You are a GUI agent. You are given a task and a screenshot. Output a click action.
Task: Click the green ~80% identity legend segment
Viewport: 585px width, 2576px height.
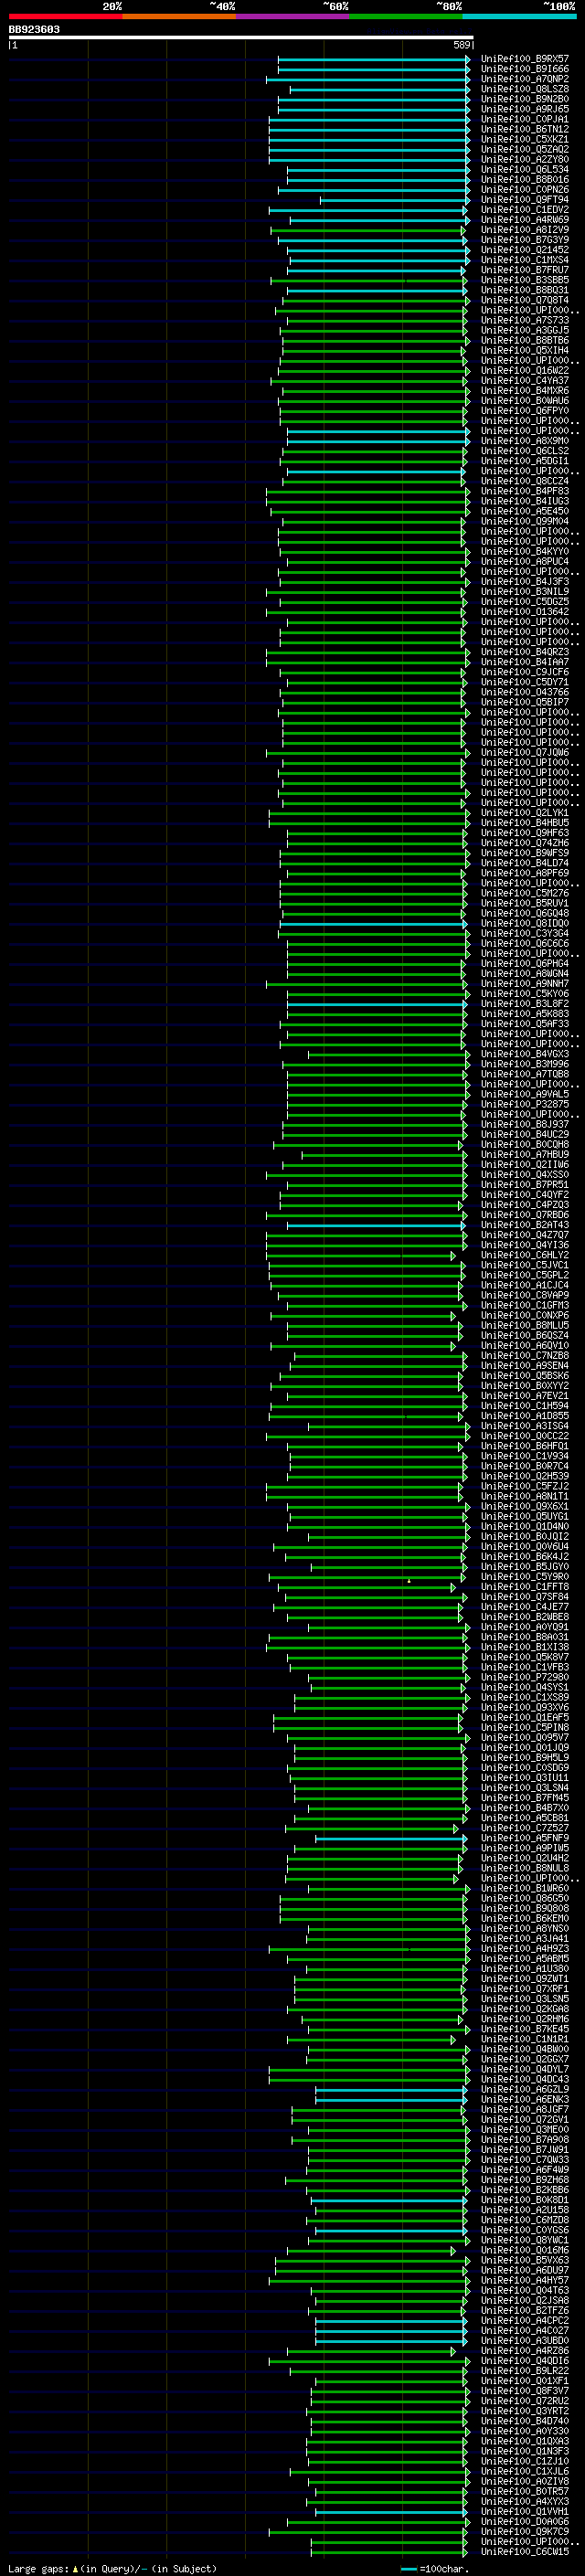[406, 16]
